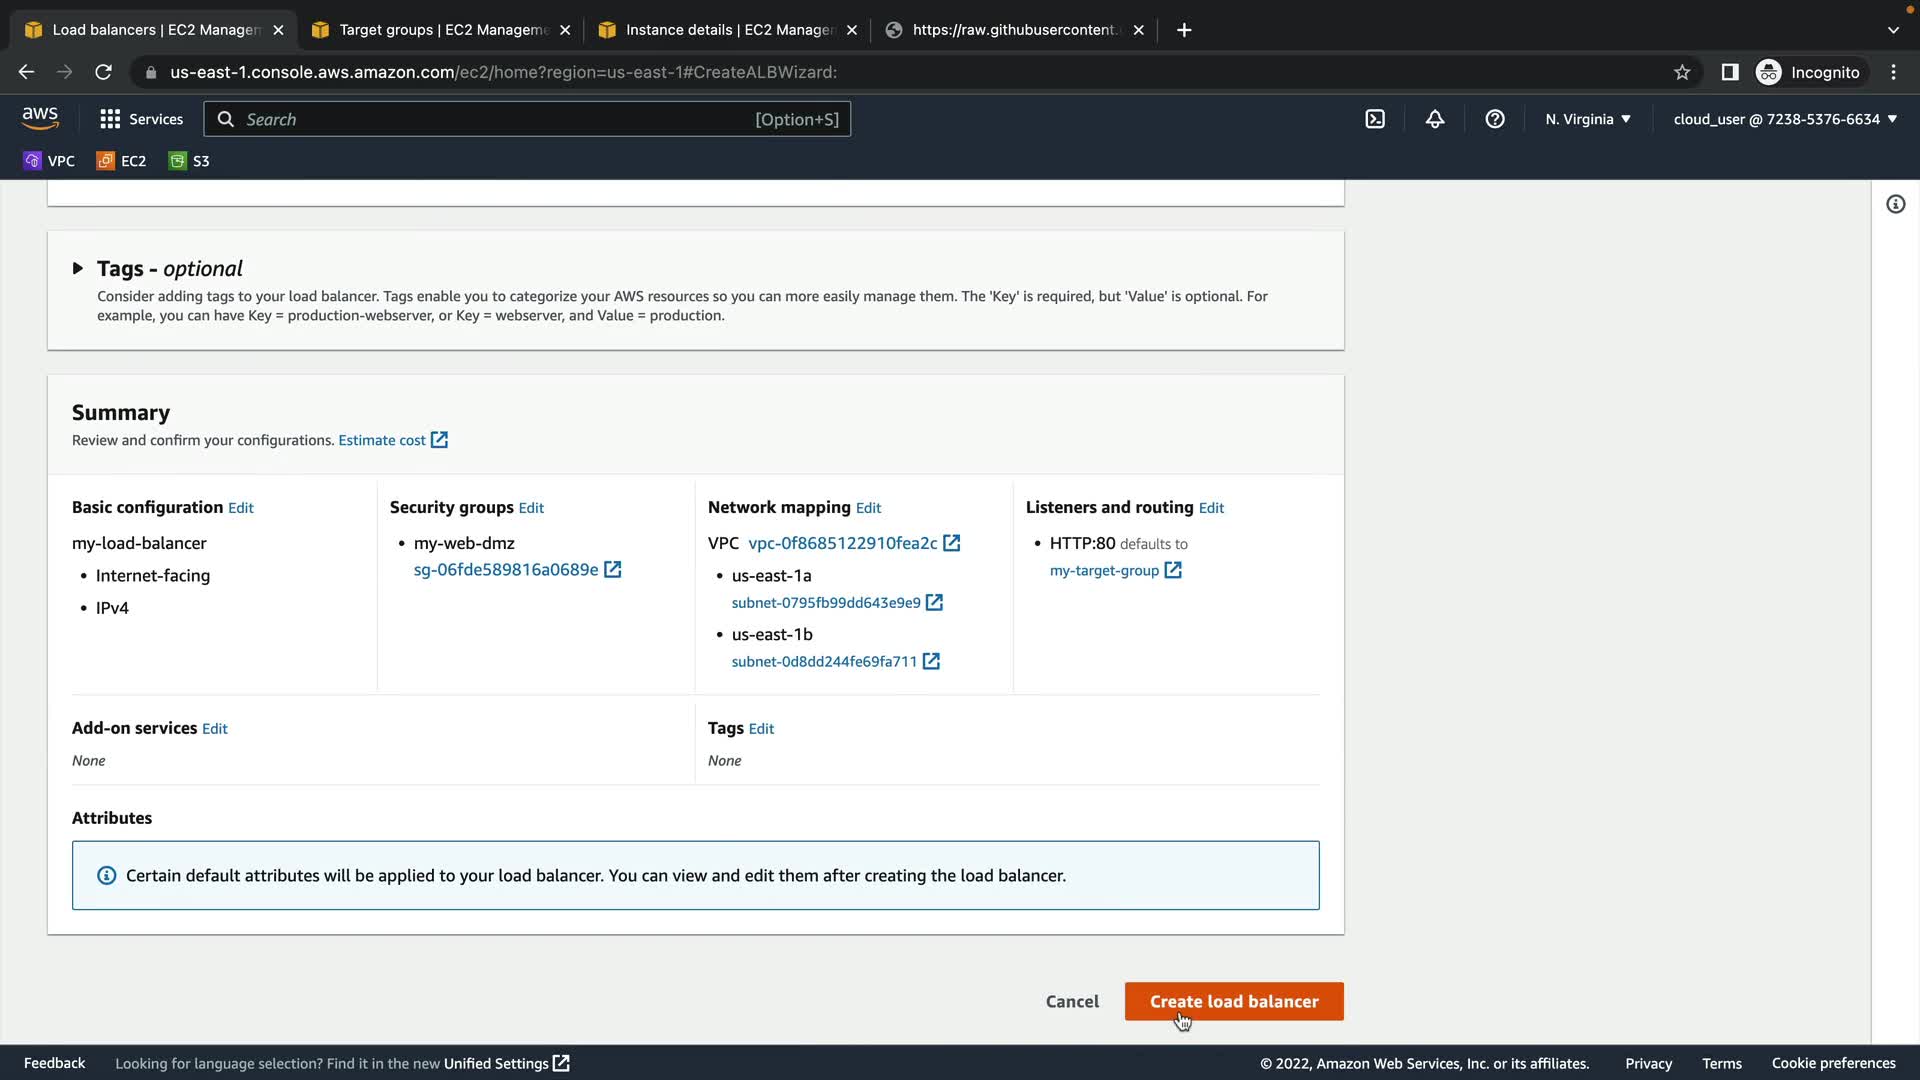Open the info panel icon at right
The image size is (1920, 1080).
point(1895,204)
